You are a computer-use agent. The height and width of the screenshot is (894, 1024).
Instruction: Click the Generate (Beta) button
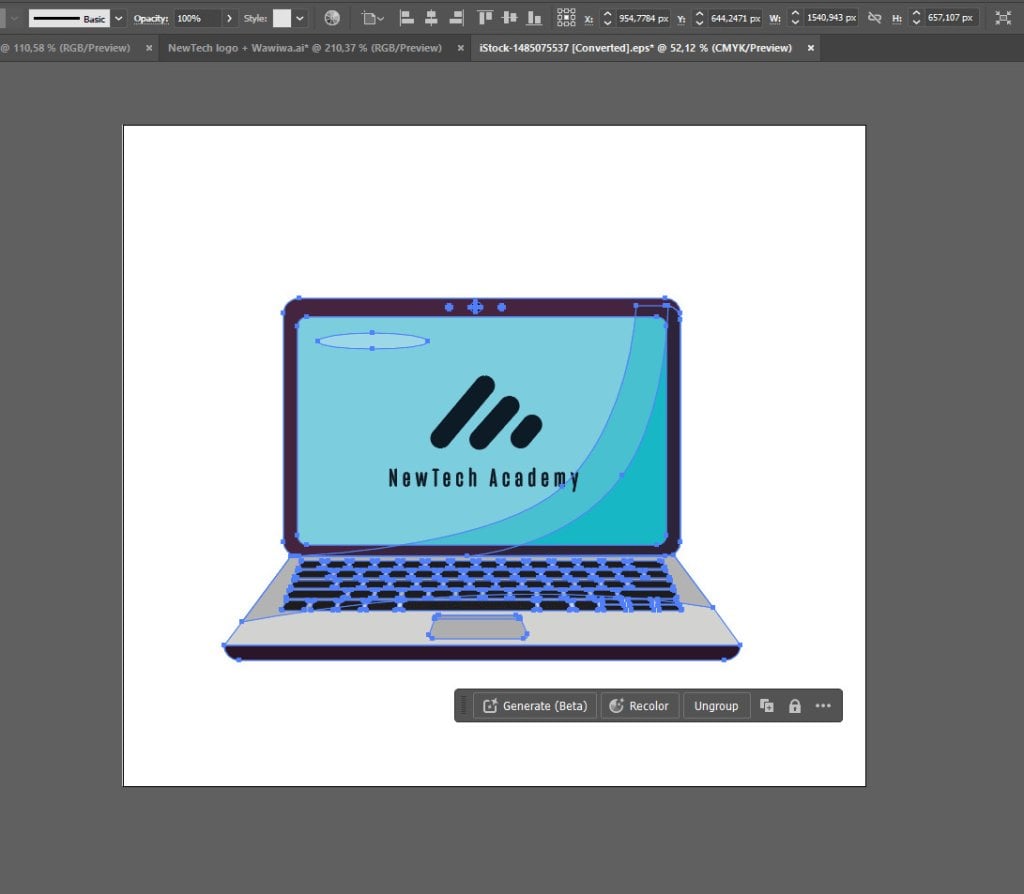(x=535, y=706)
